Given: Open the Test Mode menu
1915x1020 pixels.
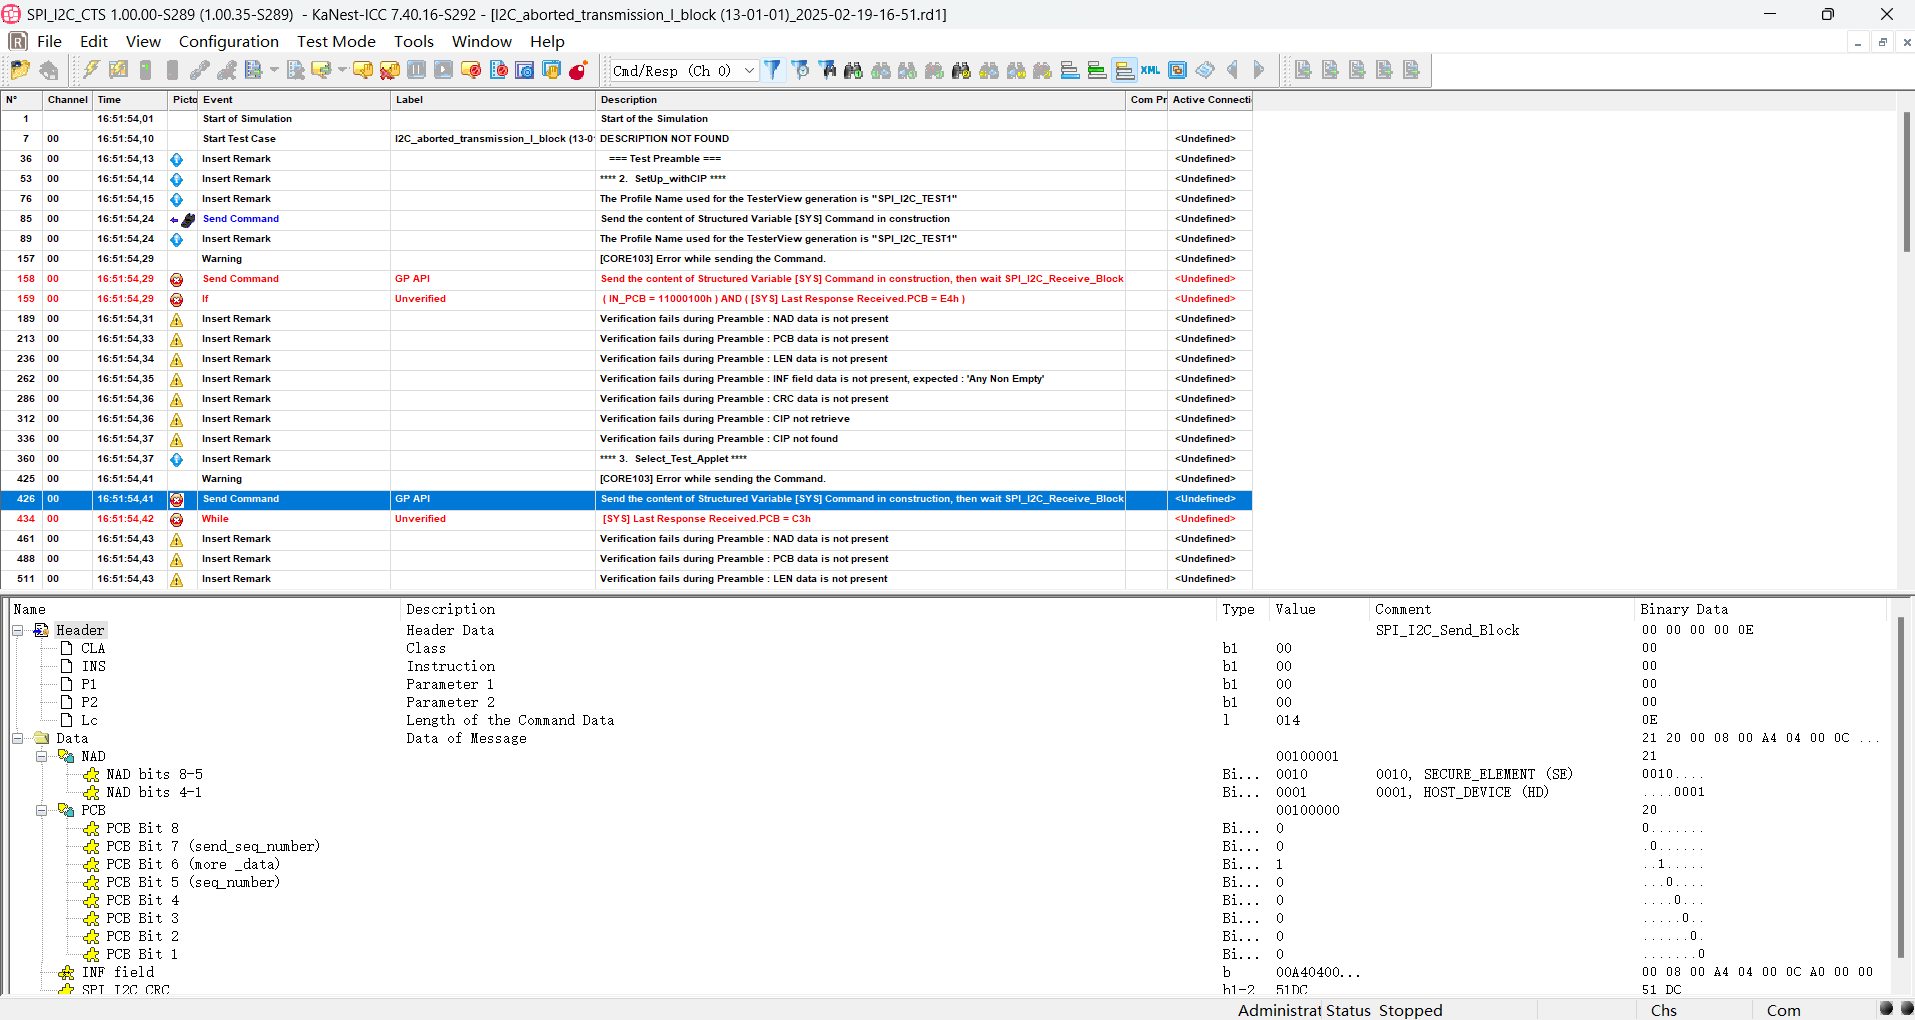Looking at the screenshot, I should coord(336,41).
